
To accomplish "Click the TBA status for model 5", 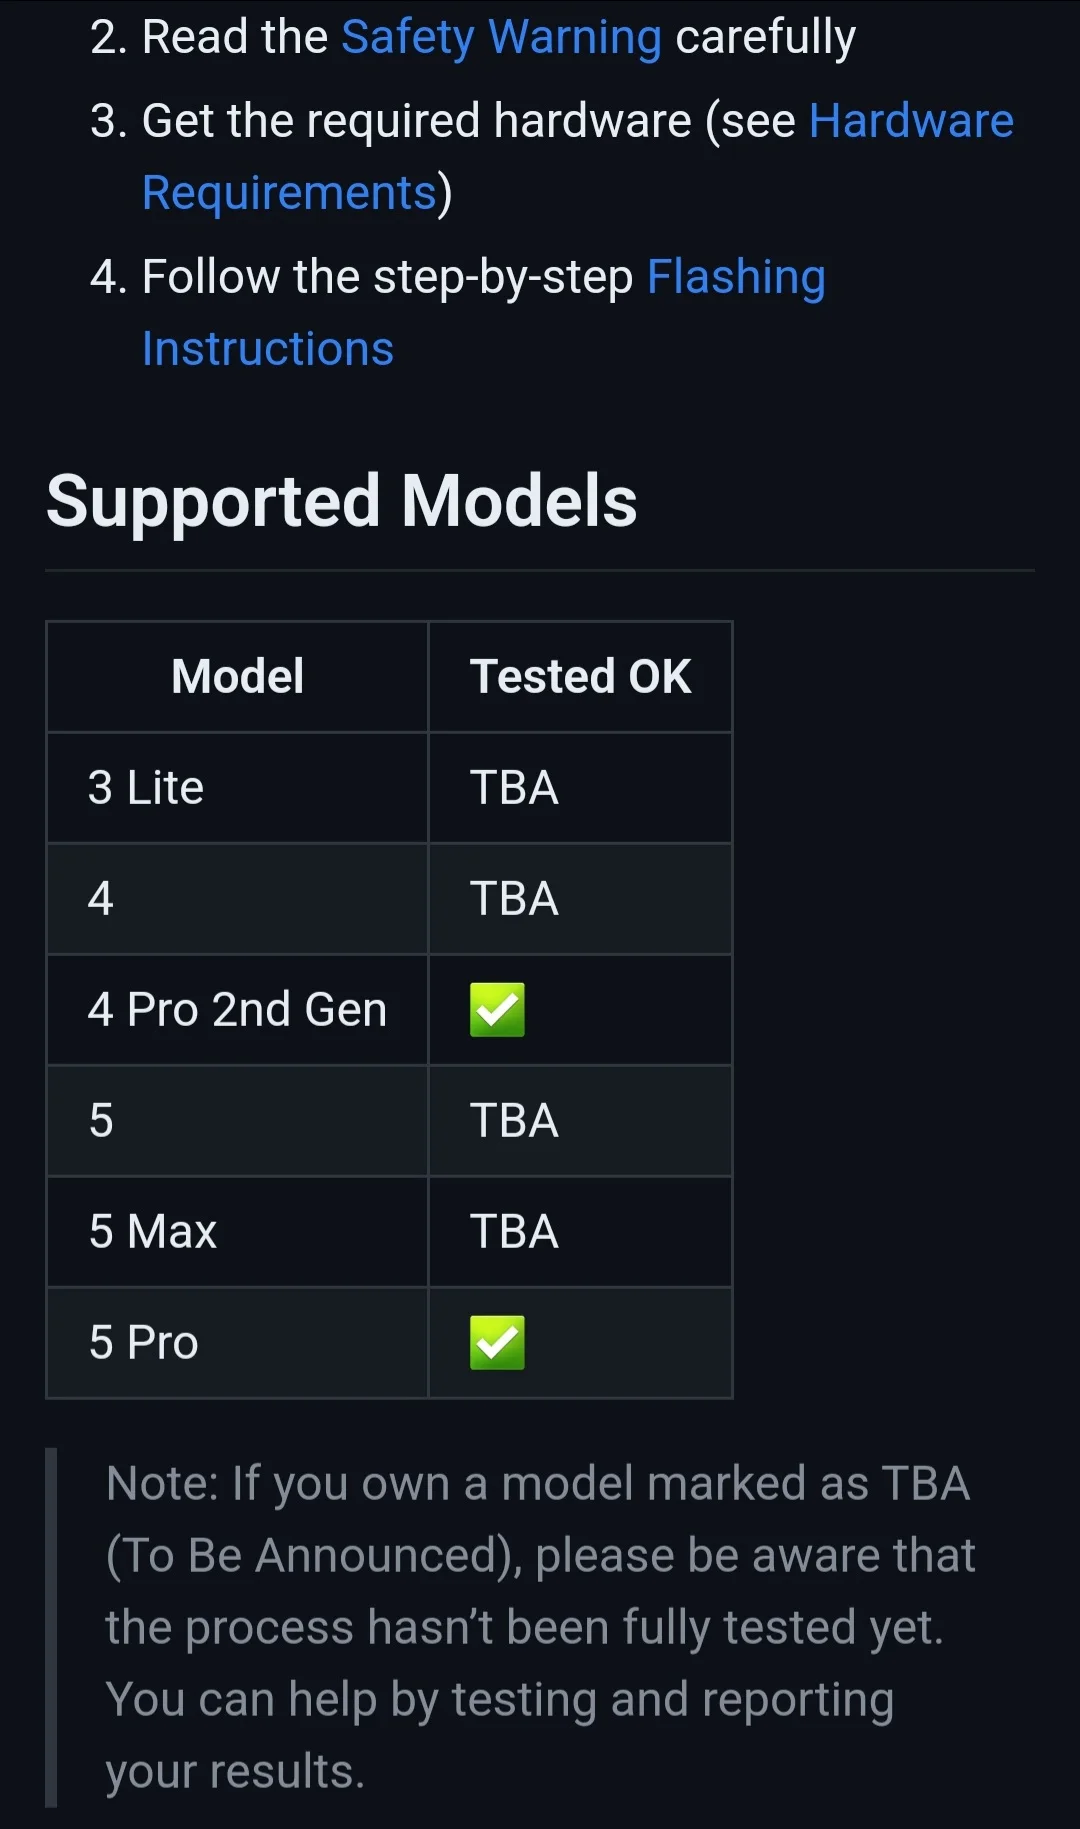I will 514,1120.
